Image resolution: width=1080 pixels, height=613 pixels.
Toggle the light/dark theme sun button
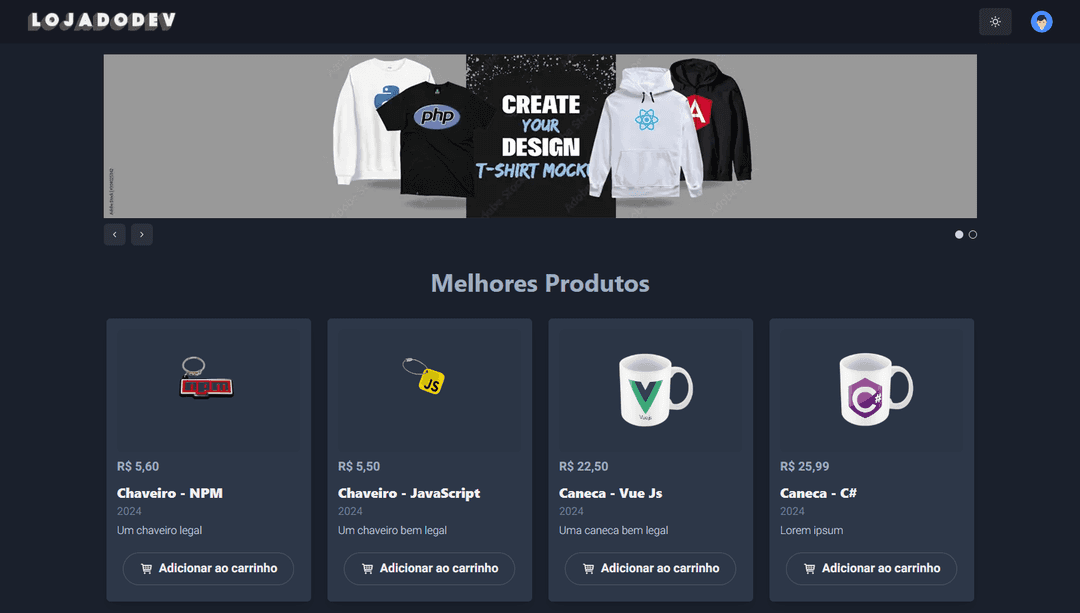(x=995, y=21)
